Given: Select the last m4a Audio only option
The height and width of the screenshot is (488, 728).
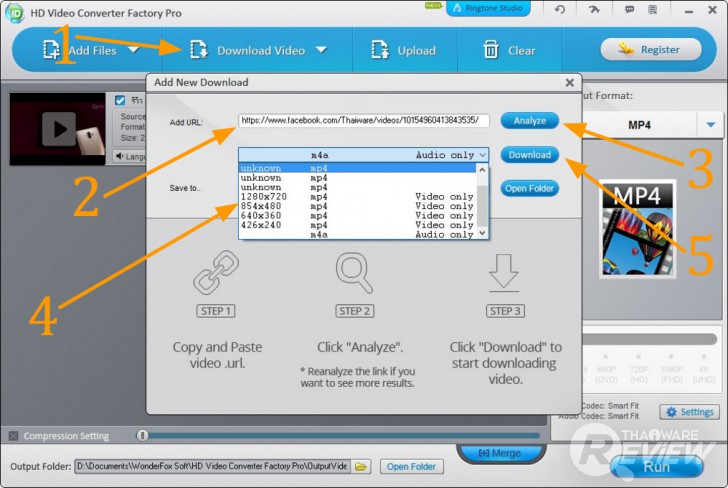Looking at the screenshot, I should [x=358, y=234].
